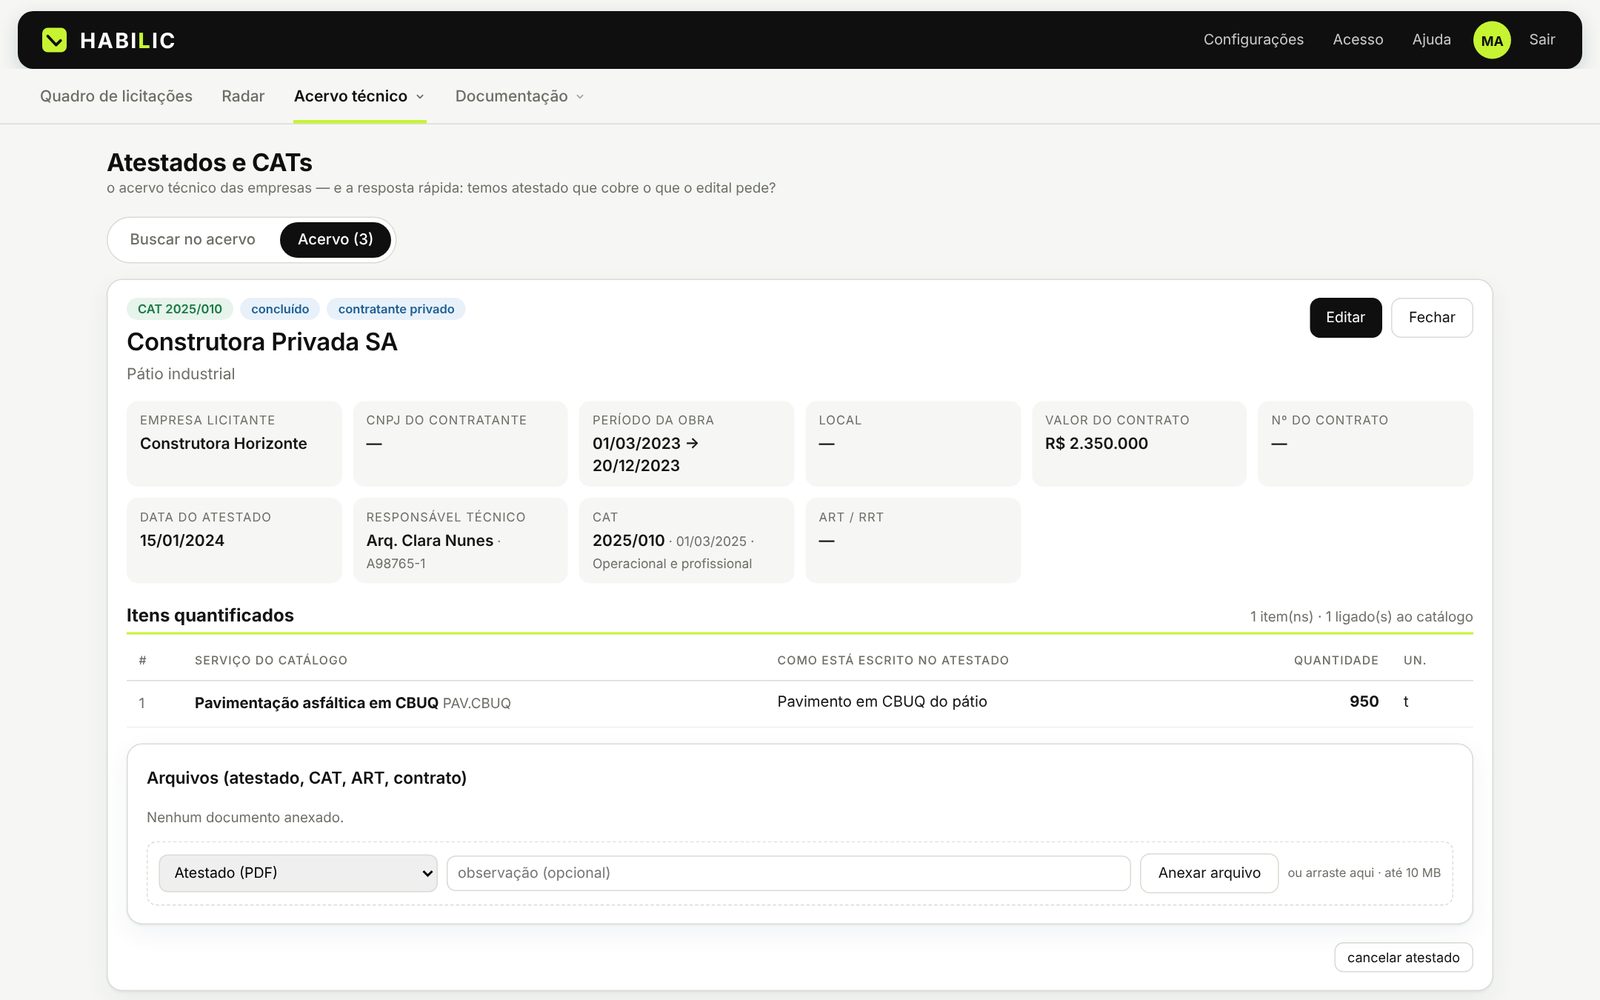Screen dimensions: 1600x1000
Task: Click the Habilic logo icon
Action: pyautogui.click(x=54, y=40)
